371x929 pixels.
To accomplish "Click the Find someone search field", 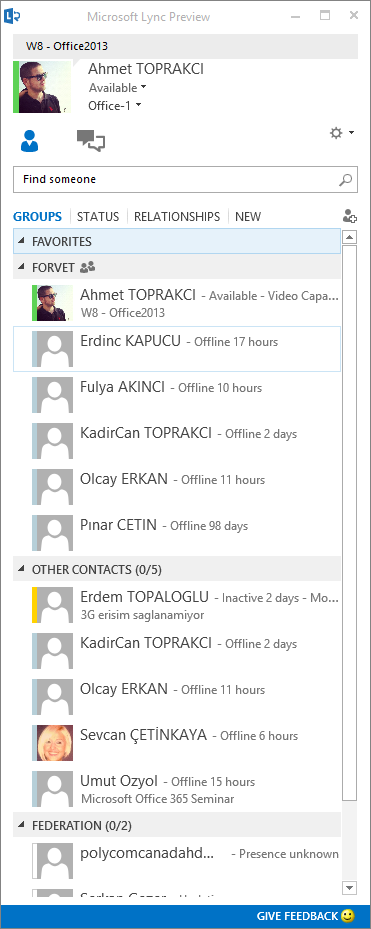I will coord(186,179).
